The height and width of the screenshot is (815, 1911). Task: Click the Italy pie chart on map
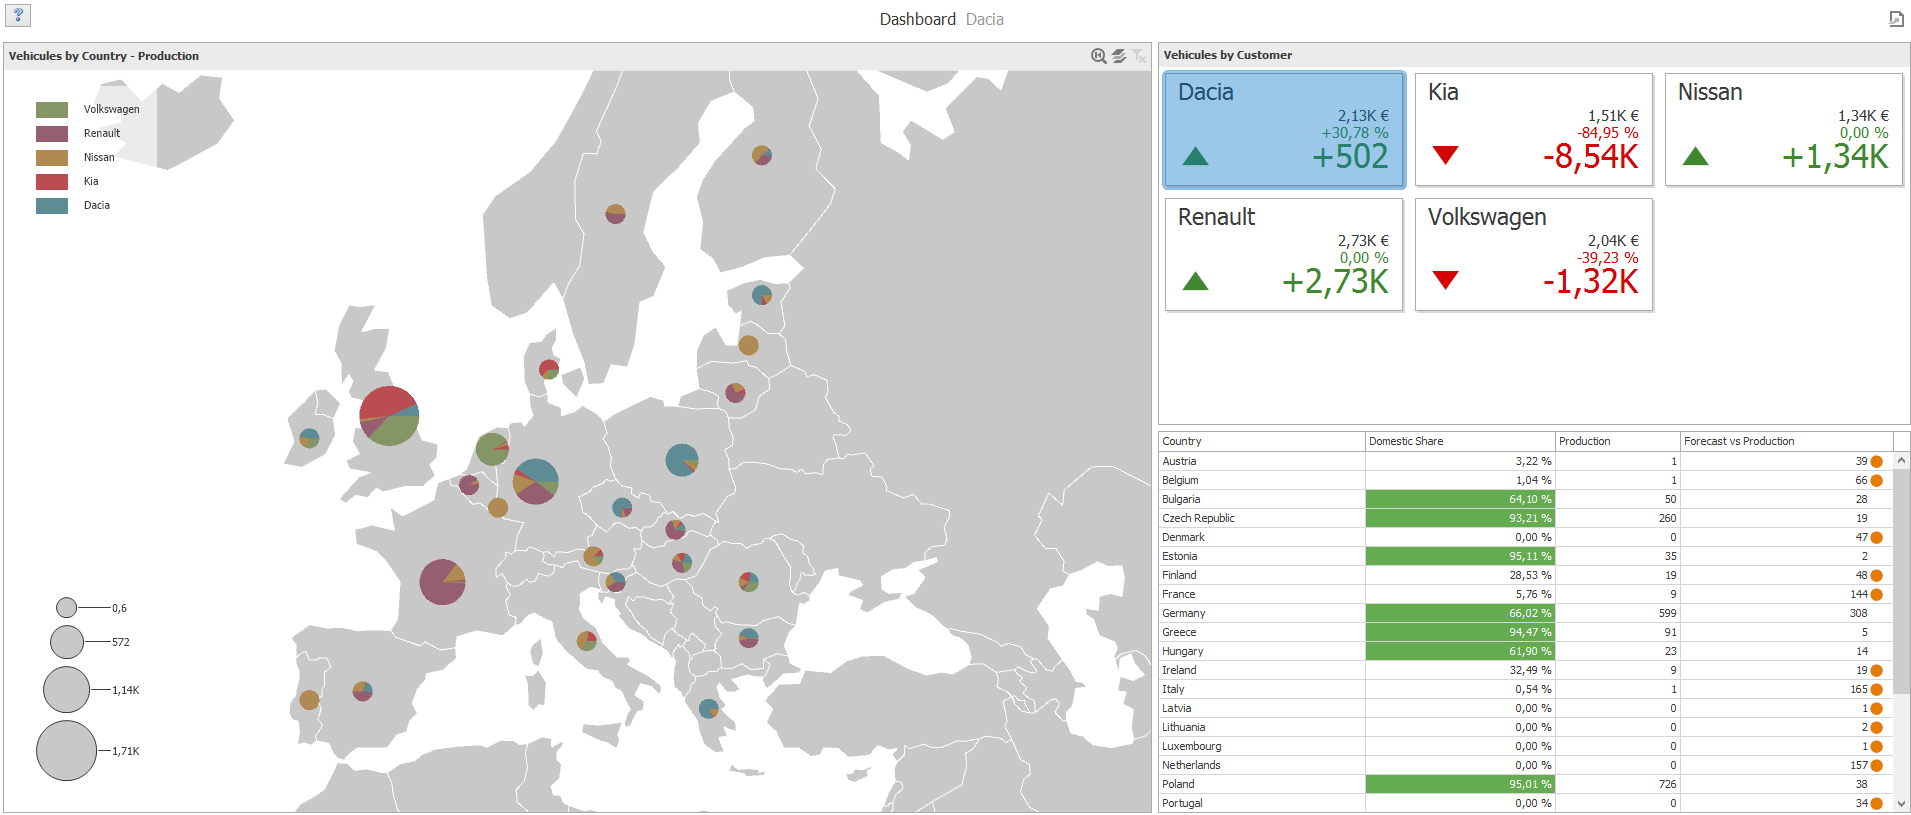pos(587,641)
